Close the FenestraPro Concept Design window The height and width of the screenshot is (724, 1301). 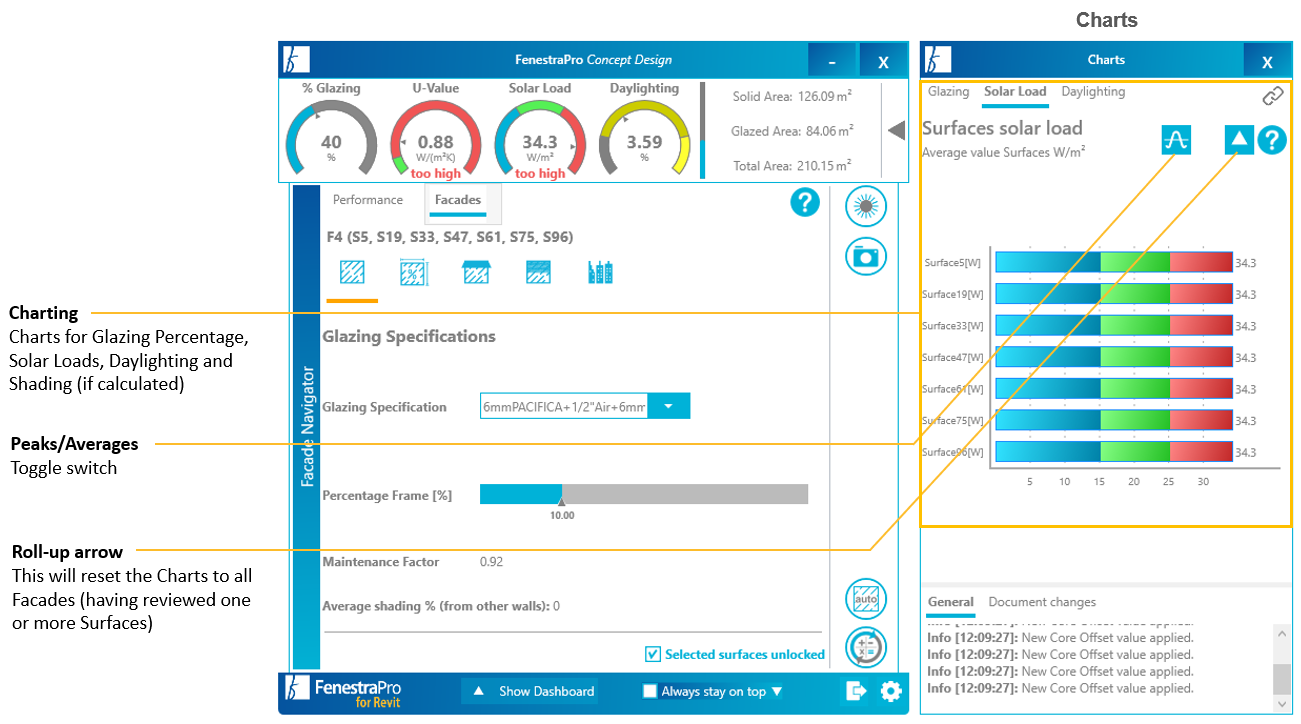(x=883, y=61)
